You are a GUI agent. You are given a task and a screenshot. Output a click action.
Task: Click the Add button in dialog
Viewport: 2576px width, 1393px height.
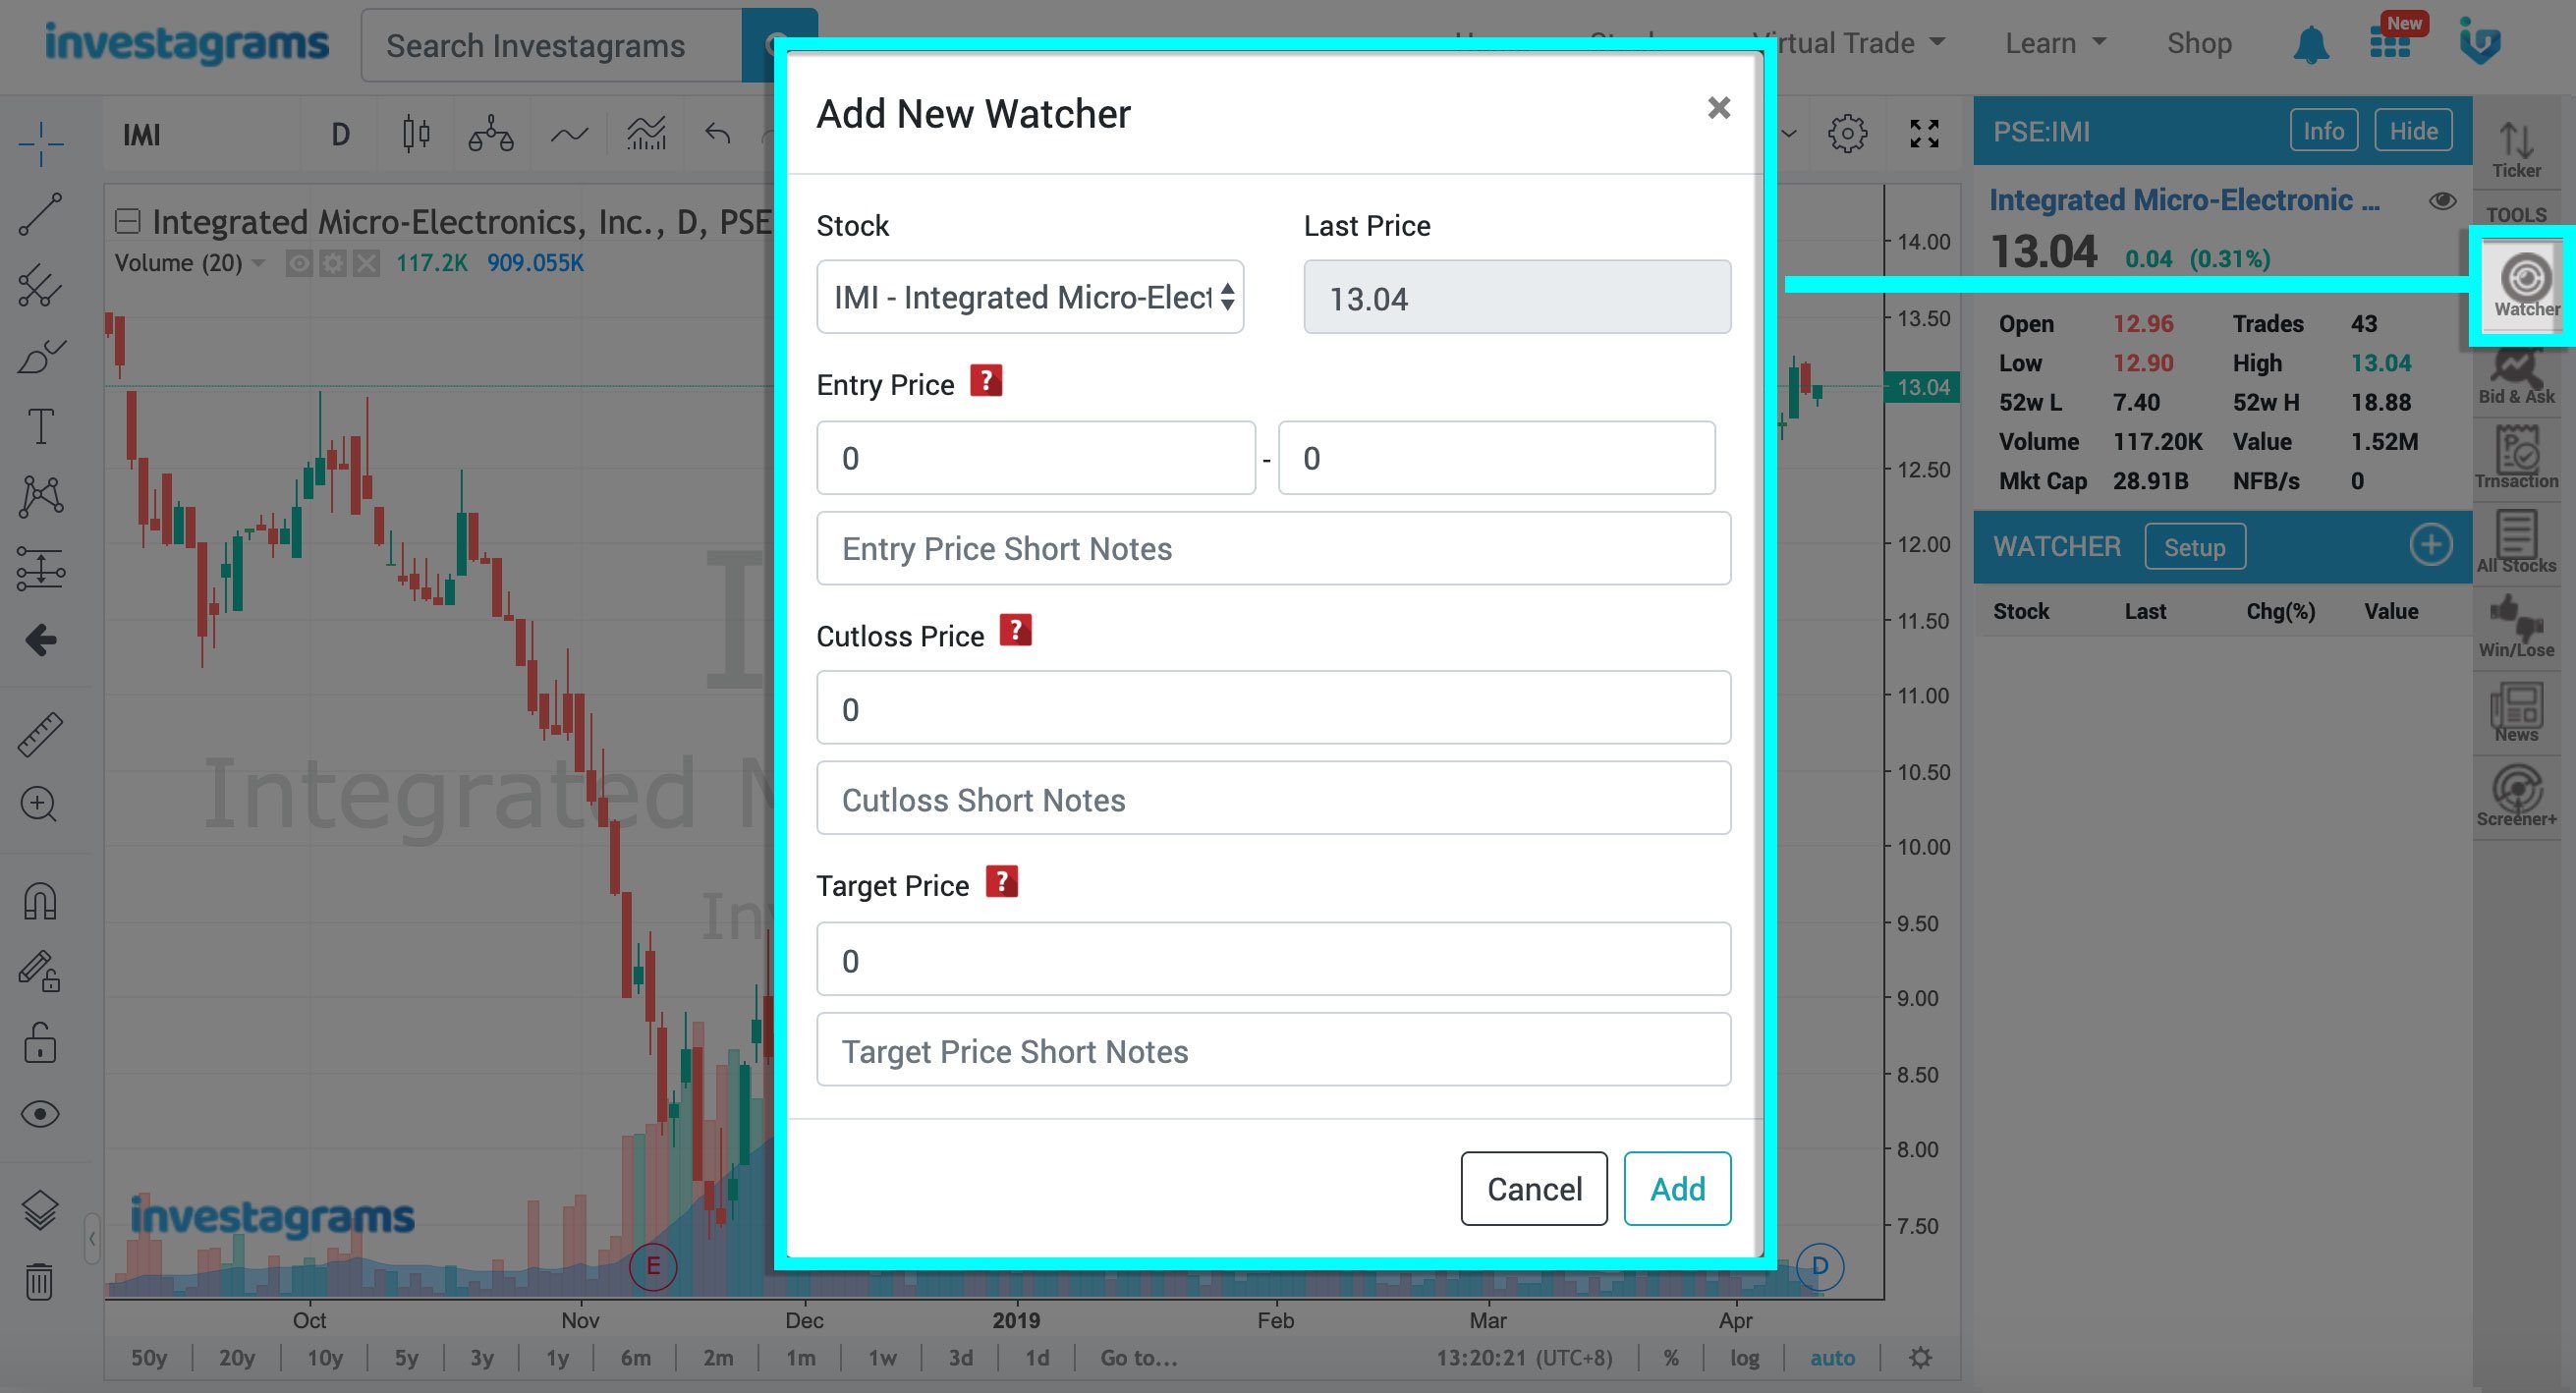[x=1677, y=1188]
